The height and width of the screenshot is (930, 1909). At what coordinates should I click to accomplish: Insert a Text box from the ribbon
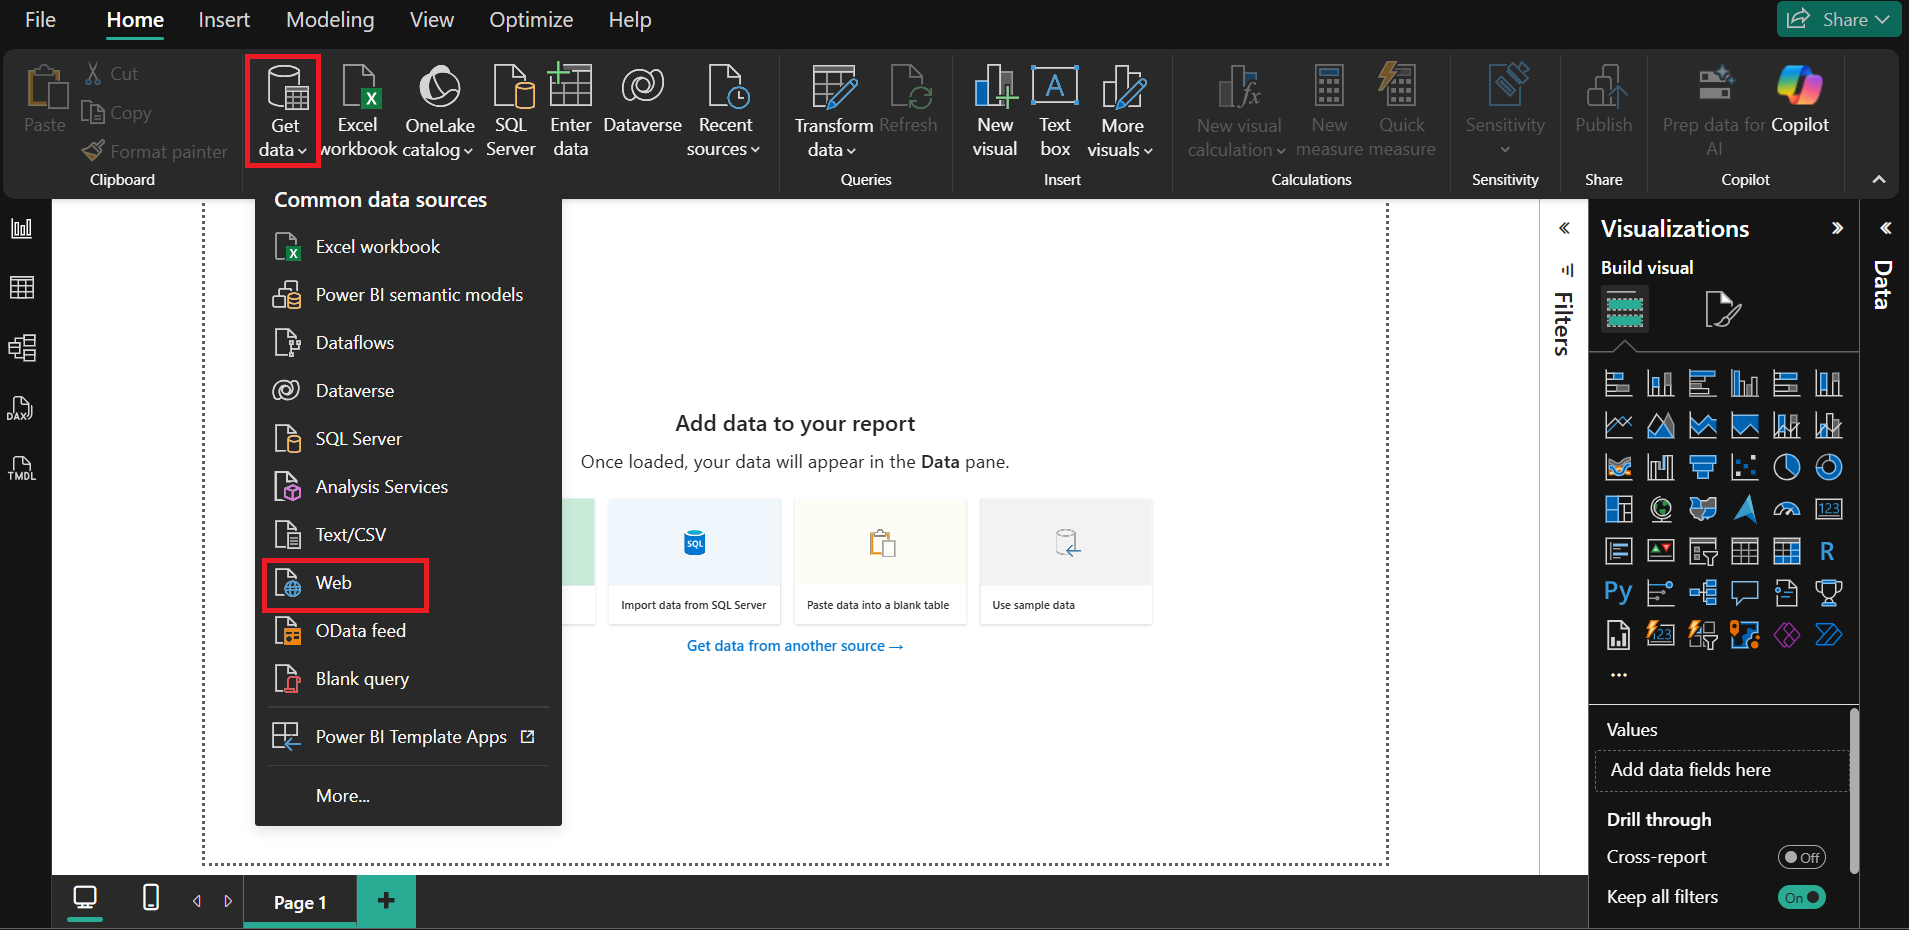coord(1055,111)
